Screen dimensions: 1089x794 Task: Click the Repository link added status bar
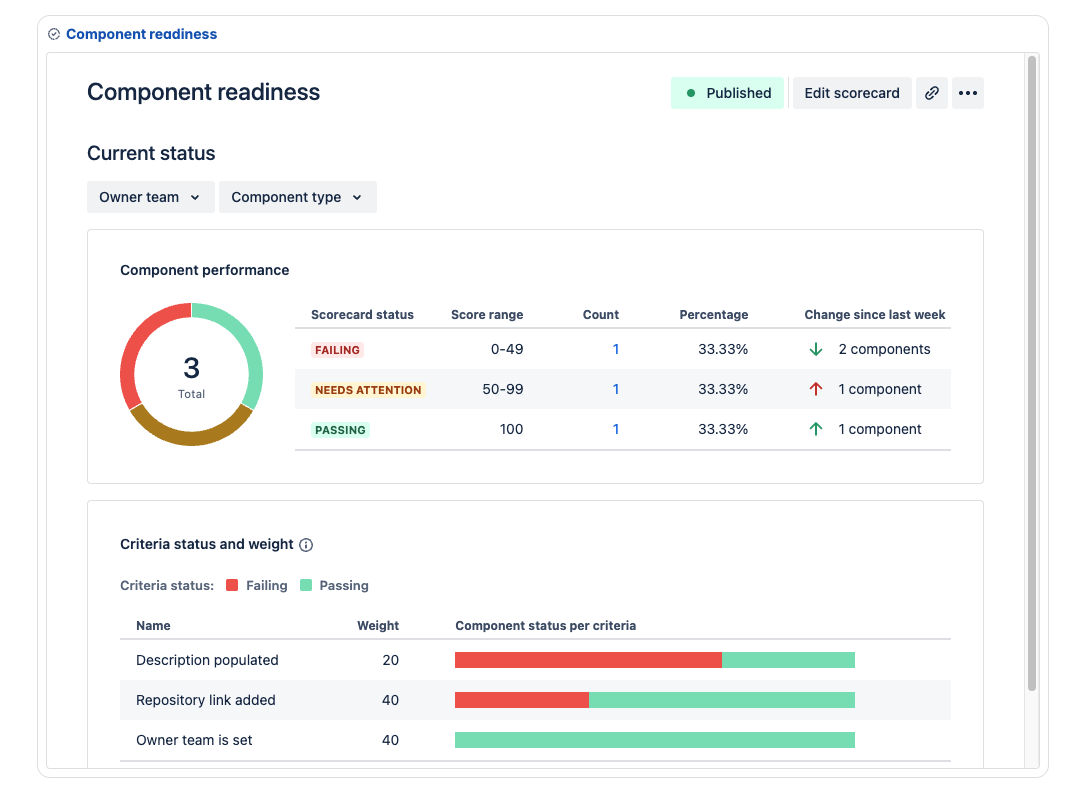[655, 700]
